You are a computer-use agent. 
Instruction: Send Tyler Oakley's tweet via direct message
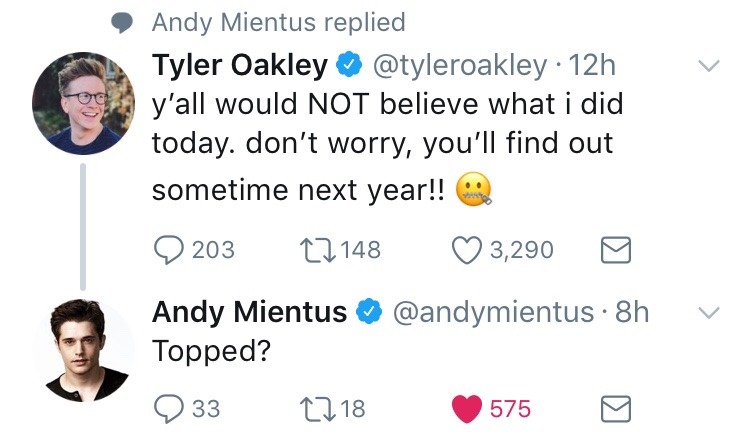point(616,250)
